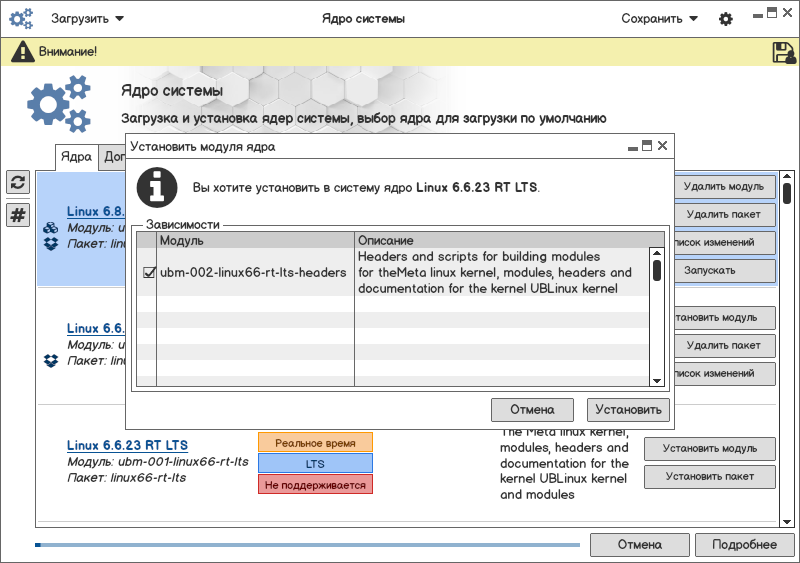Maximize the install module dialog
This screenshot has width=800, height=563.
tap(647, 145)
